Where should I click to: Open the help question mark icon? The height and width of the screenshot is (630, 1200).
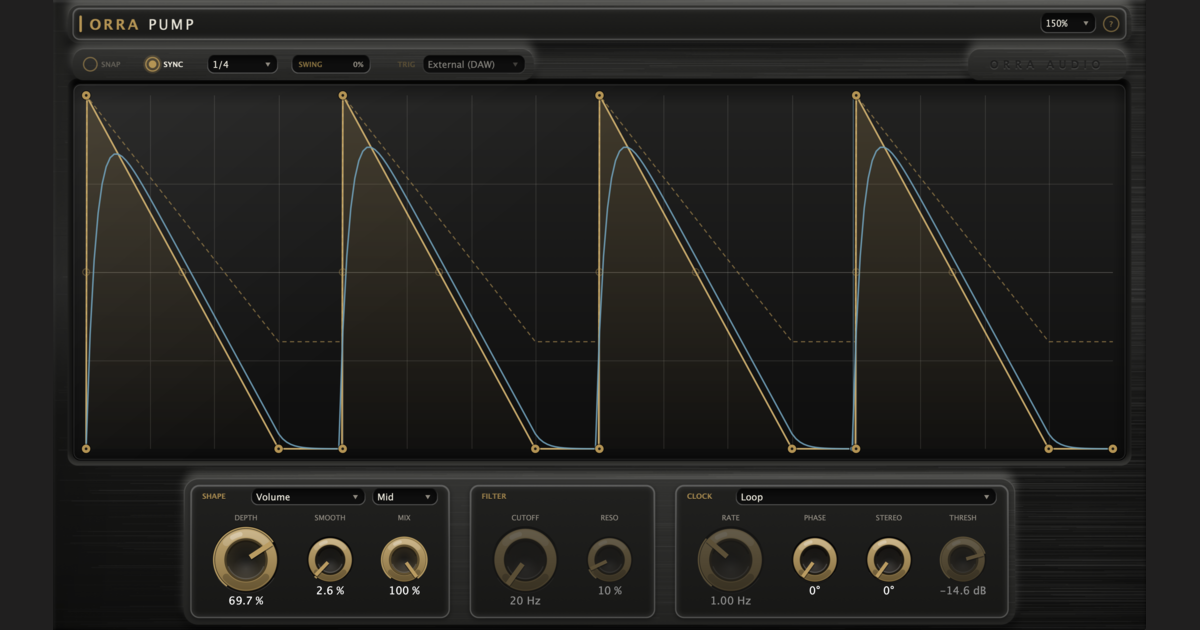[x=1111, y=24]
